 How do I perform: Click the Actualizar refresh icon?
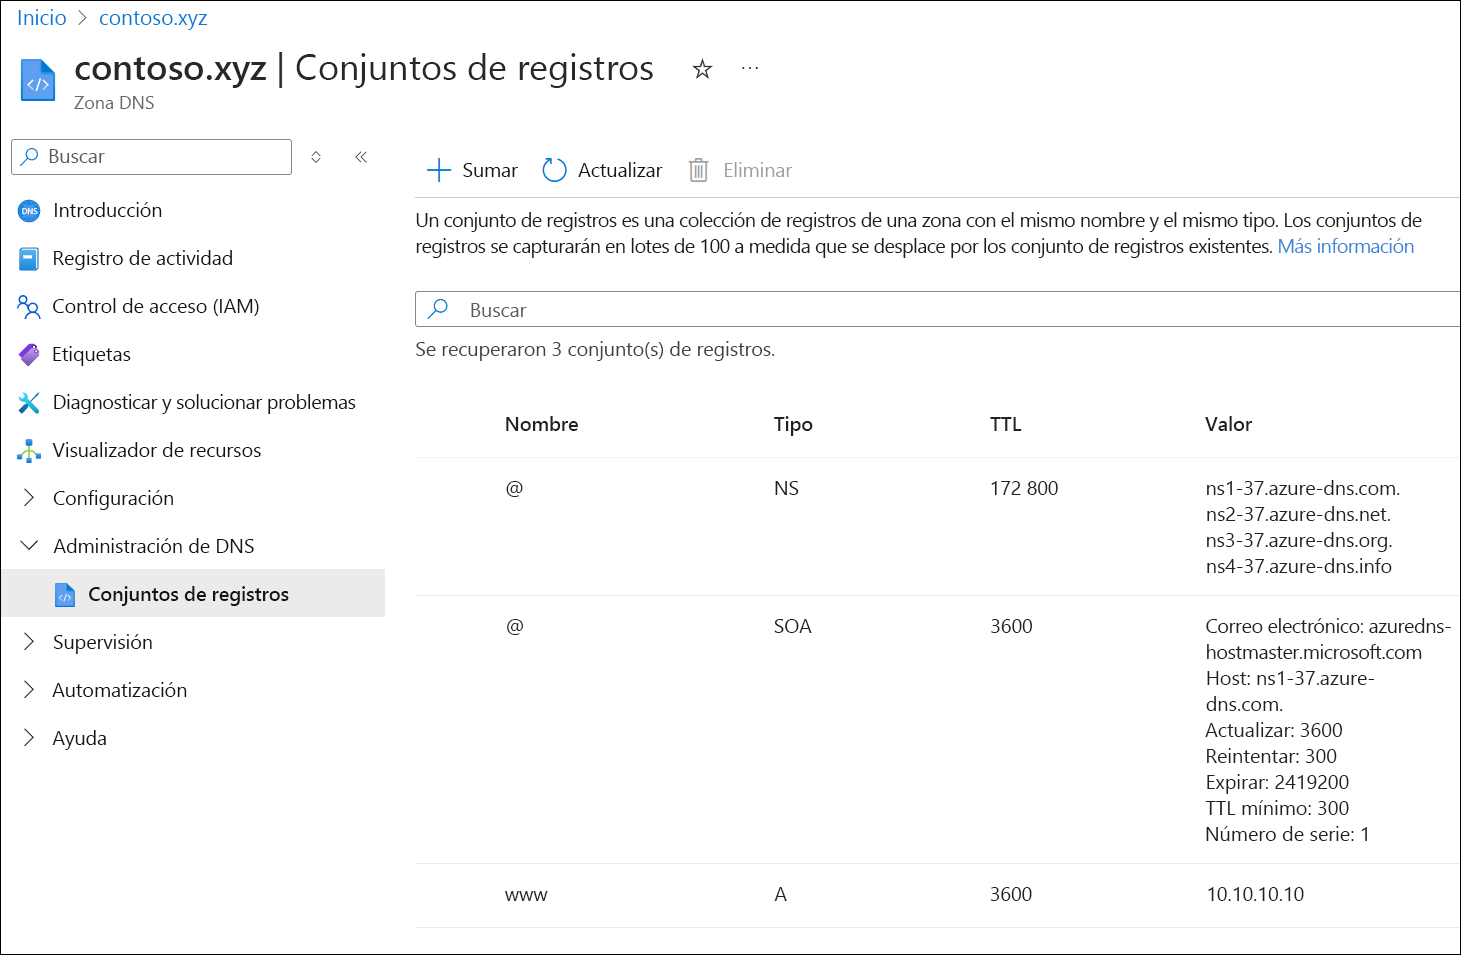(554, 170)
